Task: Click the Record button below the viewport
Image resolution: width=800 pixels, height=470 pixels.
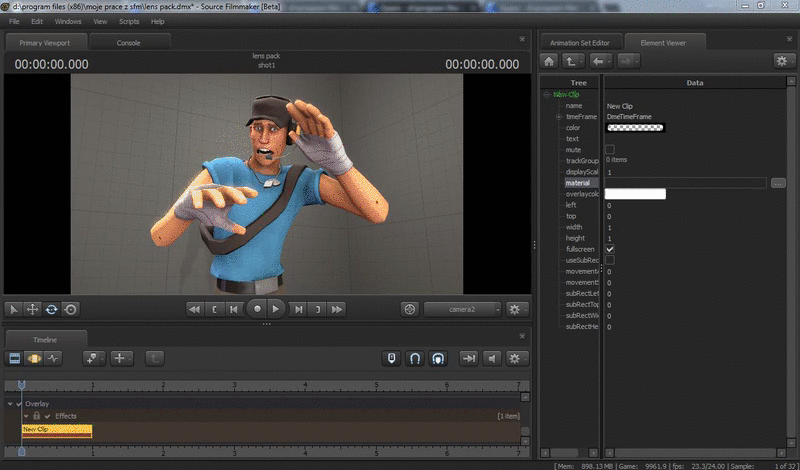Action: pyautogui.click(x=256, y=309)
